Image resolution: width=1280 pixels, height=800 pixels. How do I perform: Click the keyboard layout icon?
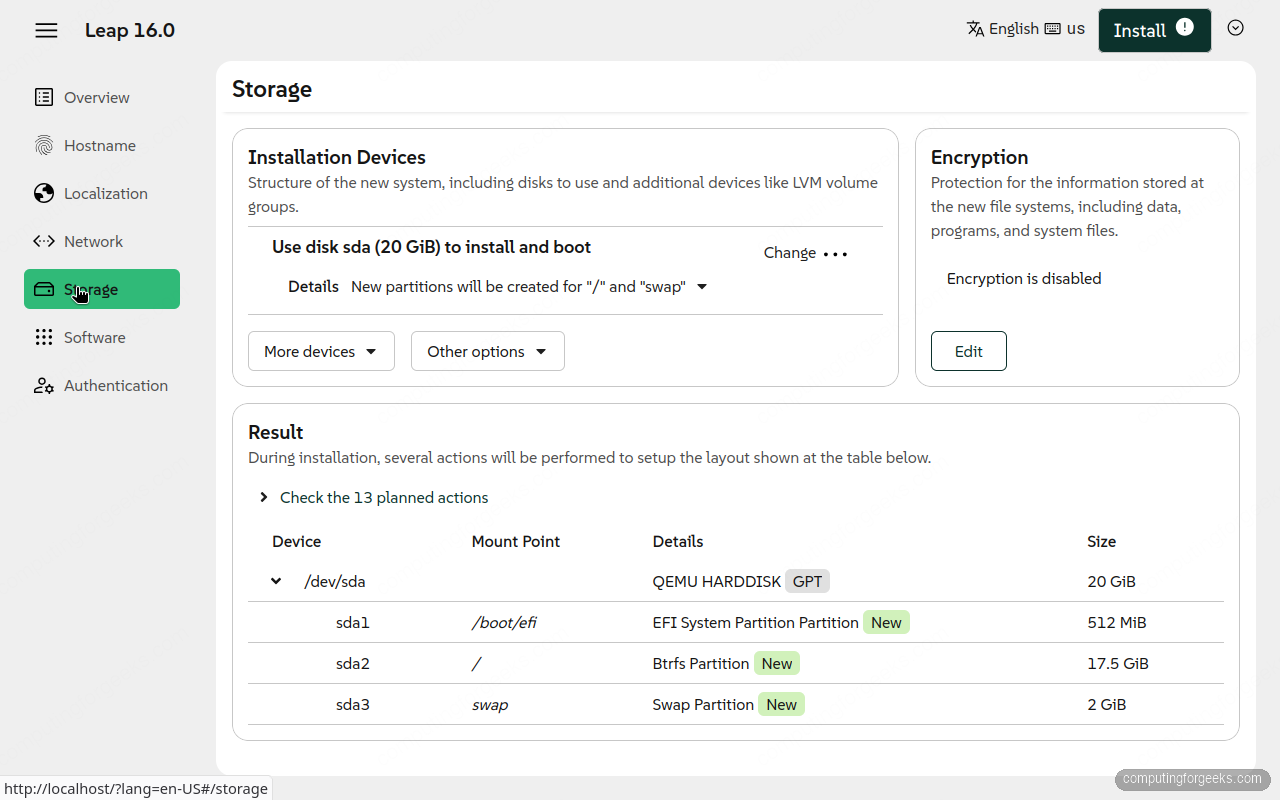coord(1052,29)
